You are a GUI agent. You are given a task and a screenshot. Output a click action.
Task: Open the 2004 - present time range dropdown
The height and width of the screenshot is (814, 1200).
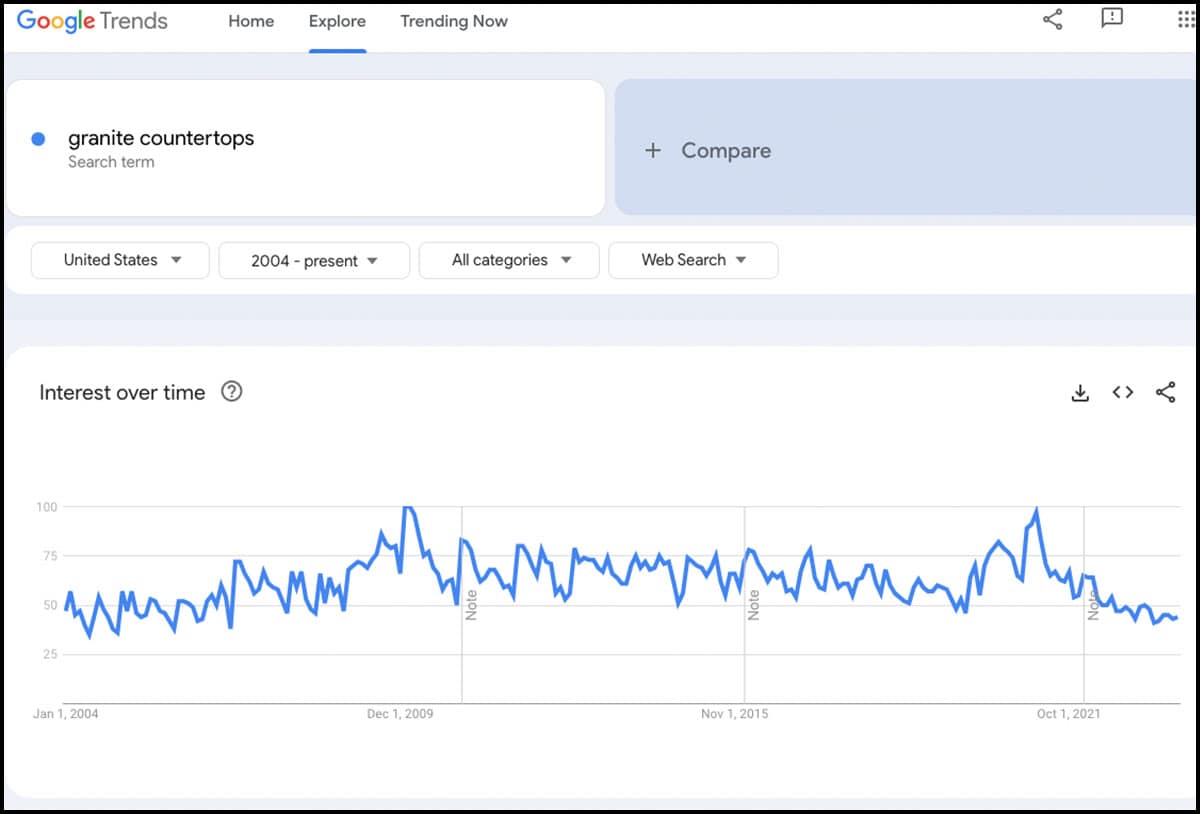pyautogui.click(x=314, y=260)
